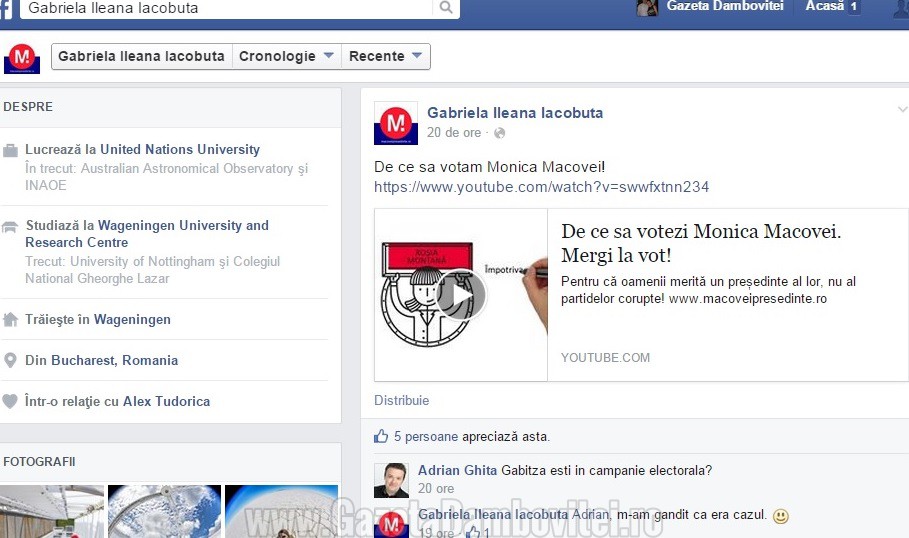Click the smiley emoticon in the reply

point(781,515)
